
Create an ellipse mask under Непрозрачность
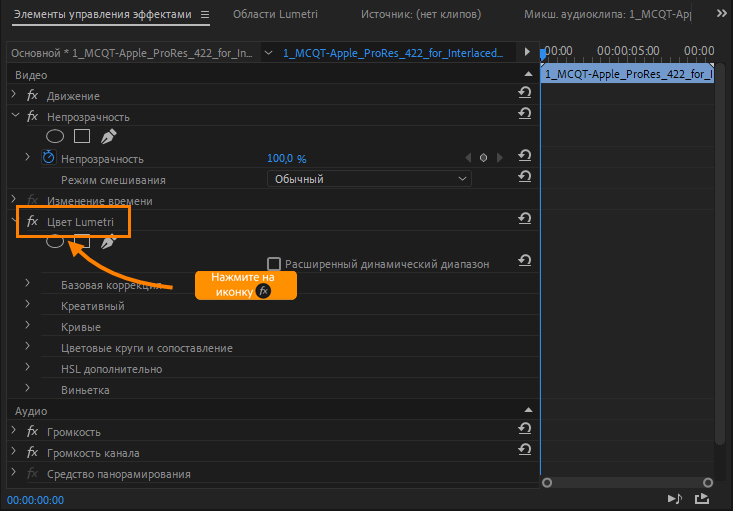[x=55, y=137]
